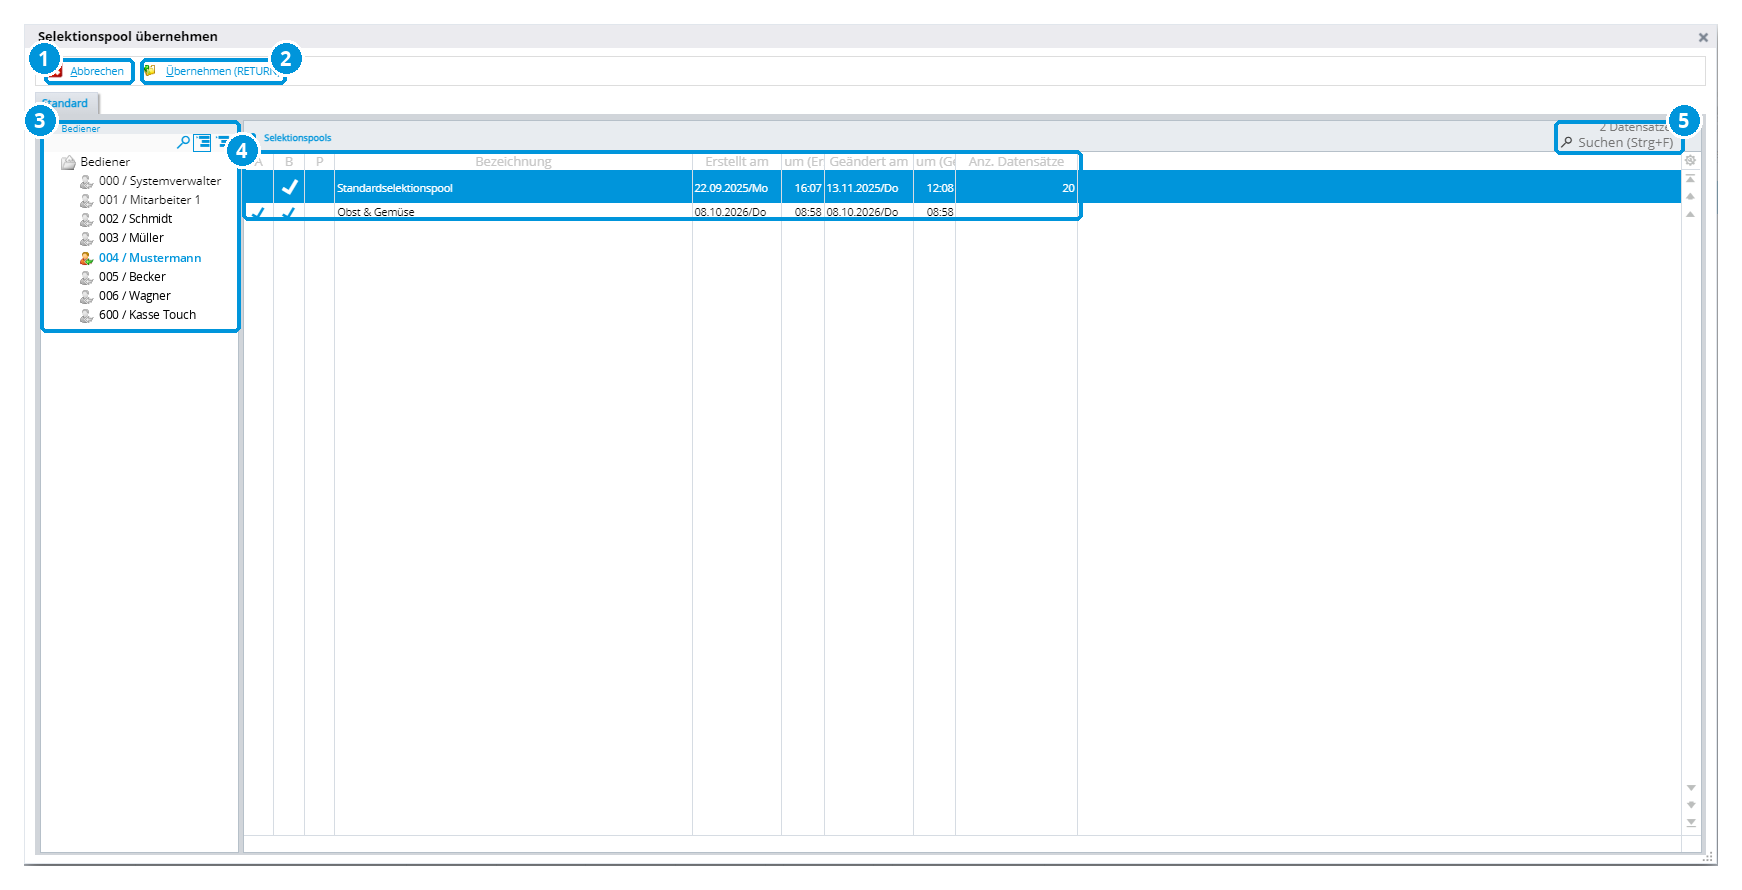
Task: Switch to the Standard tab
Action: pos(67,103)
